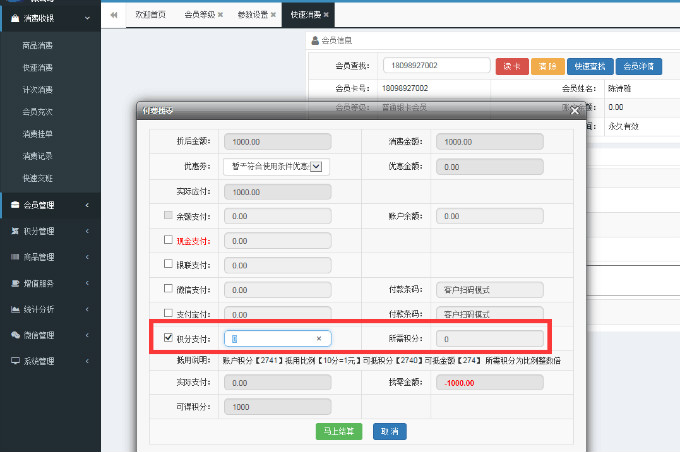Expand the 微信管理 sidebar section
This screenshot has width=680, height=452.
[87, 335]
